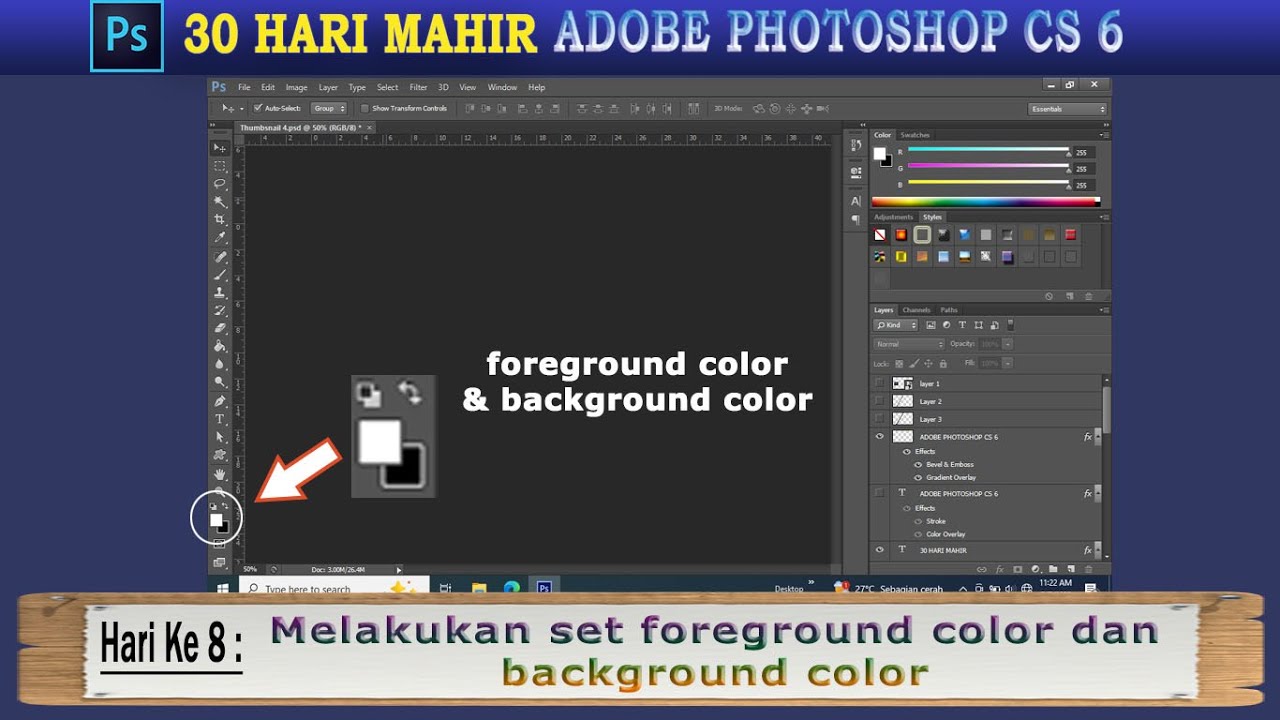Open the Opacity value dropdown arrow

point(1007,344)
